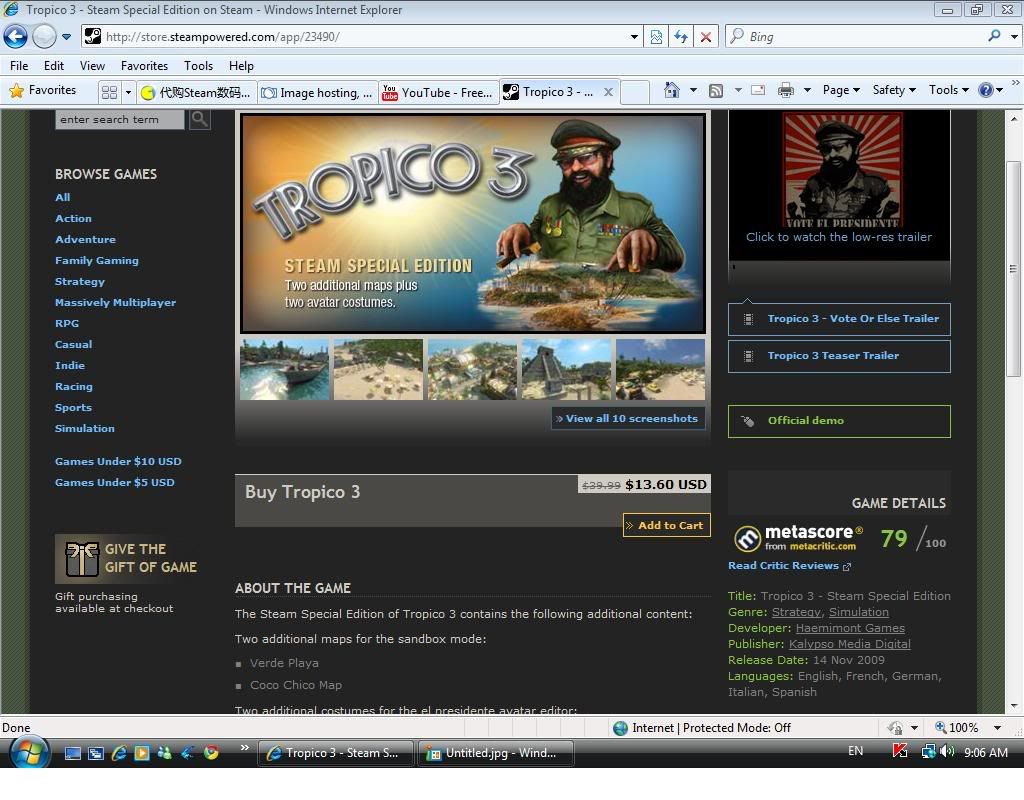This screenshot has height=800, width=1024.
Task: Open the Haemimont Games developer link
Action: (x=850, y=628)
